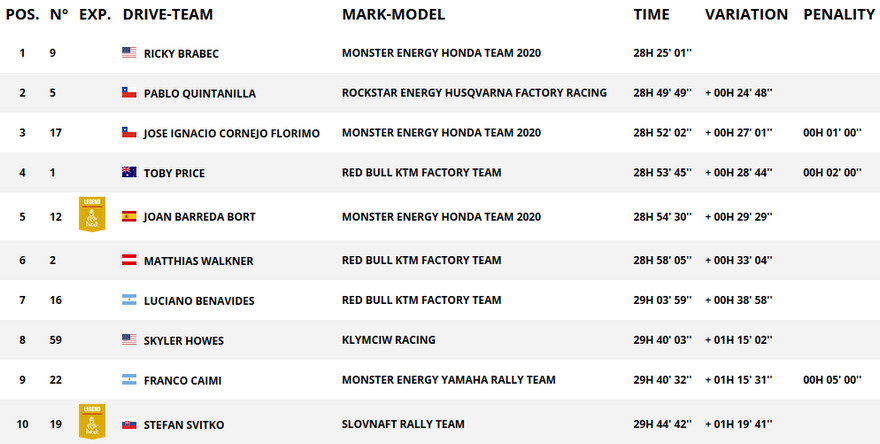Viewport: 880px width, 444px height.
Task: Click the Austria flag next to Matthias Walkner
Action: point(129,260)
